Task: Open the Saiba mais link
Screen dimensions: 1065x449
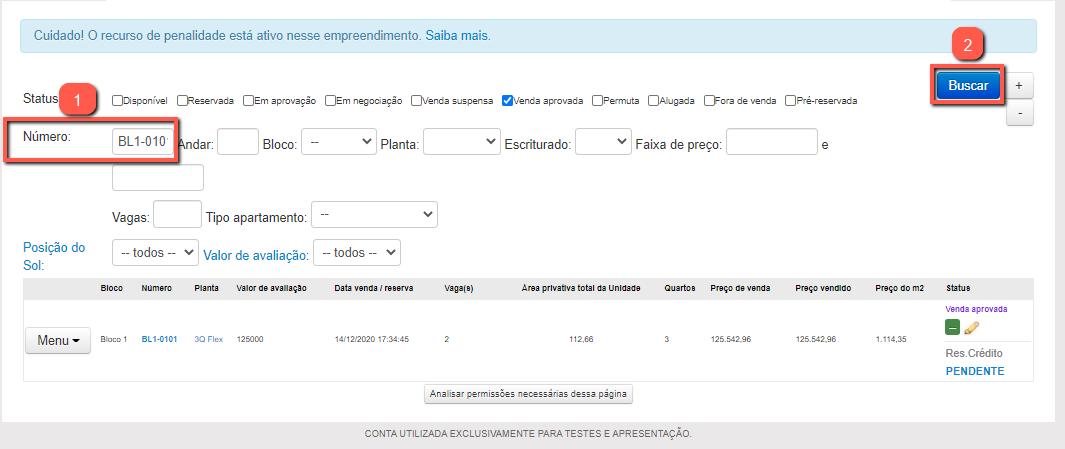Action: [457, 35]
